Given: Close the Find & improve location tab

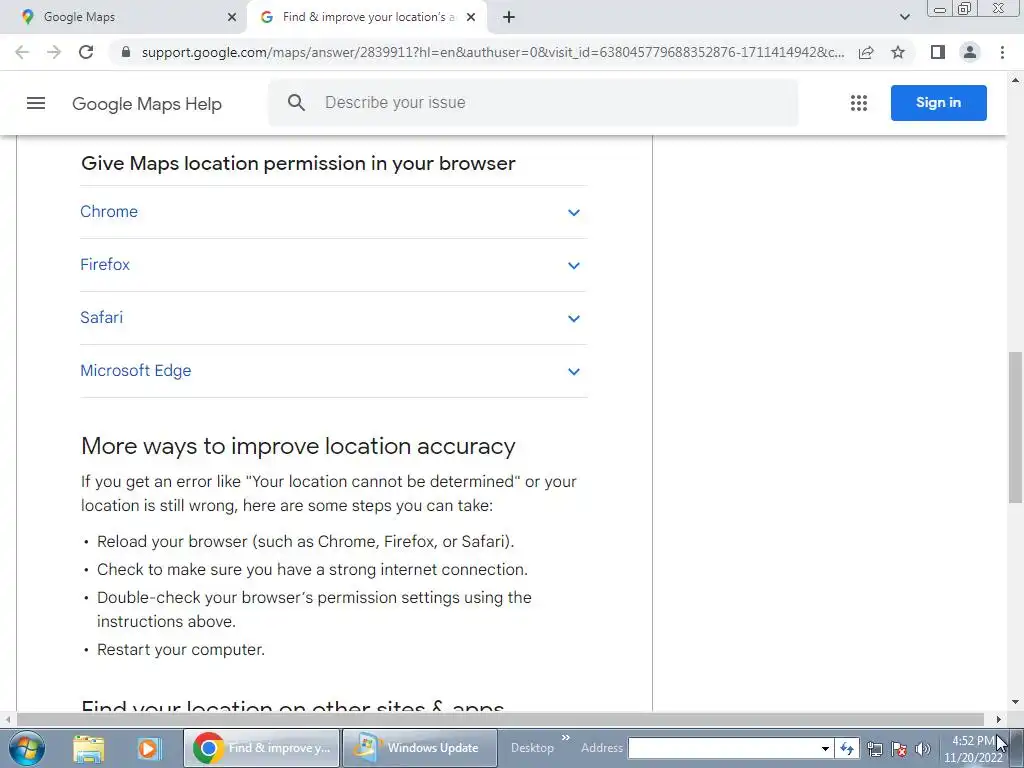Looking at the screenshot, I should coord(471,17).
